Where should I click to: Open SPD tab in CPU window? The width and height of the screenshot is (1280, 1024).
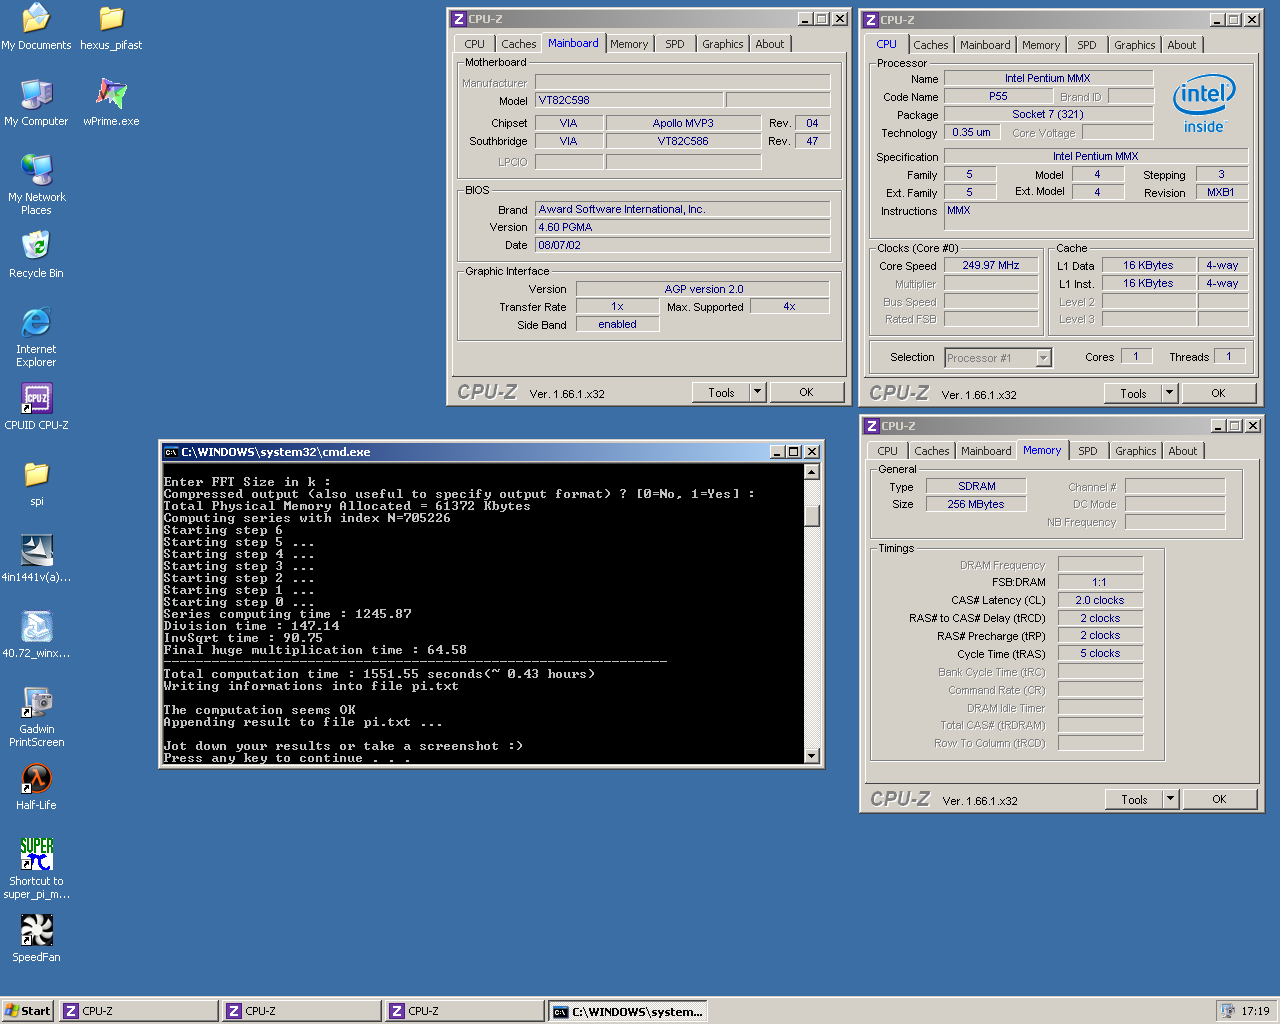[x=1087, y=45]
